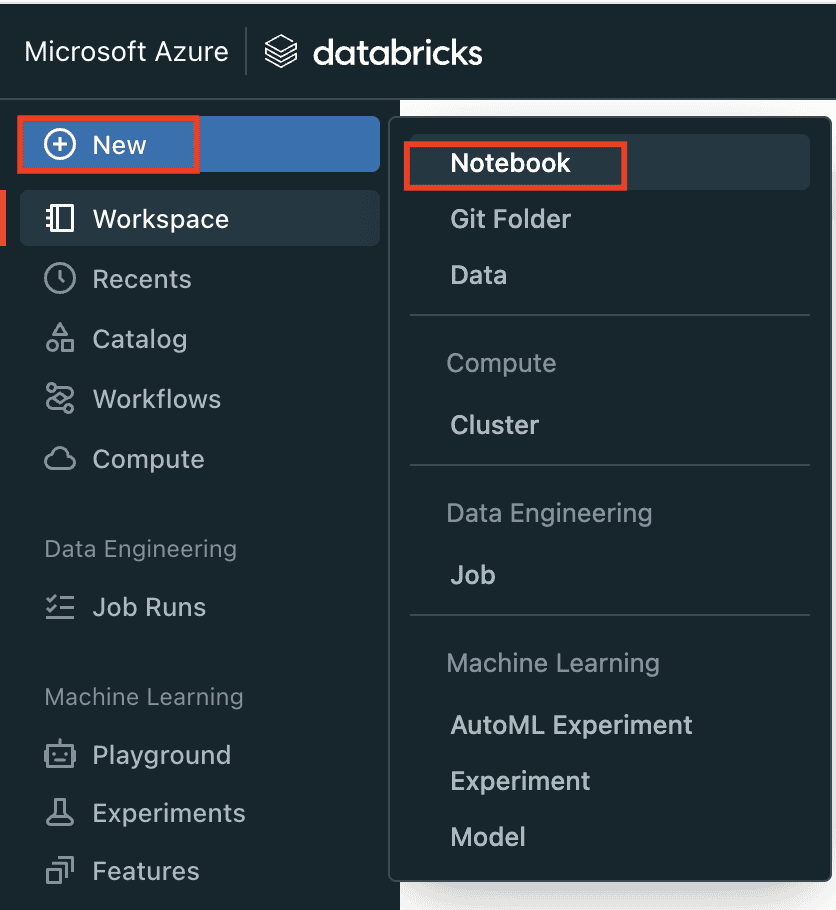Screen dimensions: 836x910
Task: Click the Catalog shapes icon
Action: (x=60, y=339)
